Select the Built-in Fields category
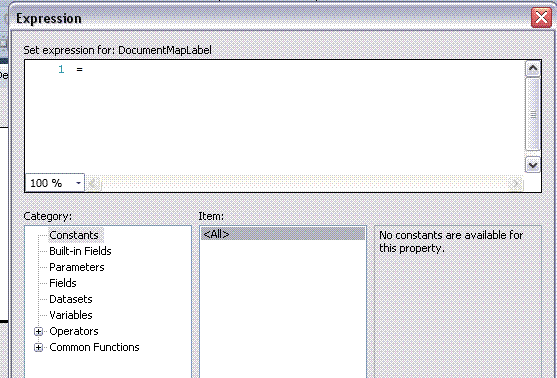The width and height of the screenshot is (557, 378). (80, 251)
